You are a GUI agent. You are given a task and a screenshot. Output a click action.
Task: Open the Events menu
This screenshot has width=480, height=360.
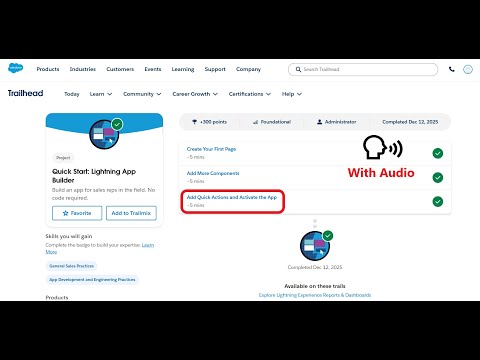[153, 69]
